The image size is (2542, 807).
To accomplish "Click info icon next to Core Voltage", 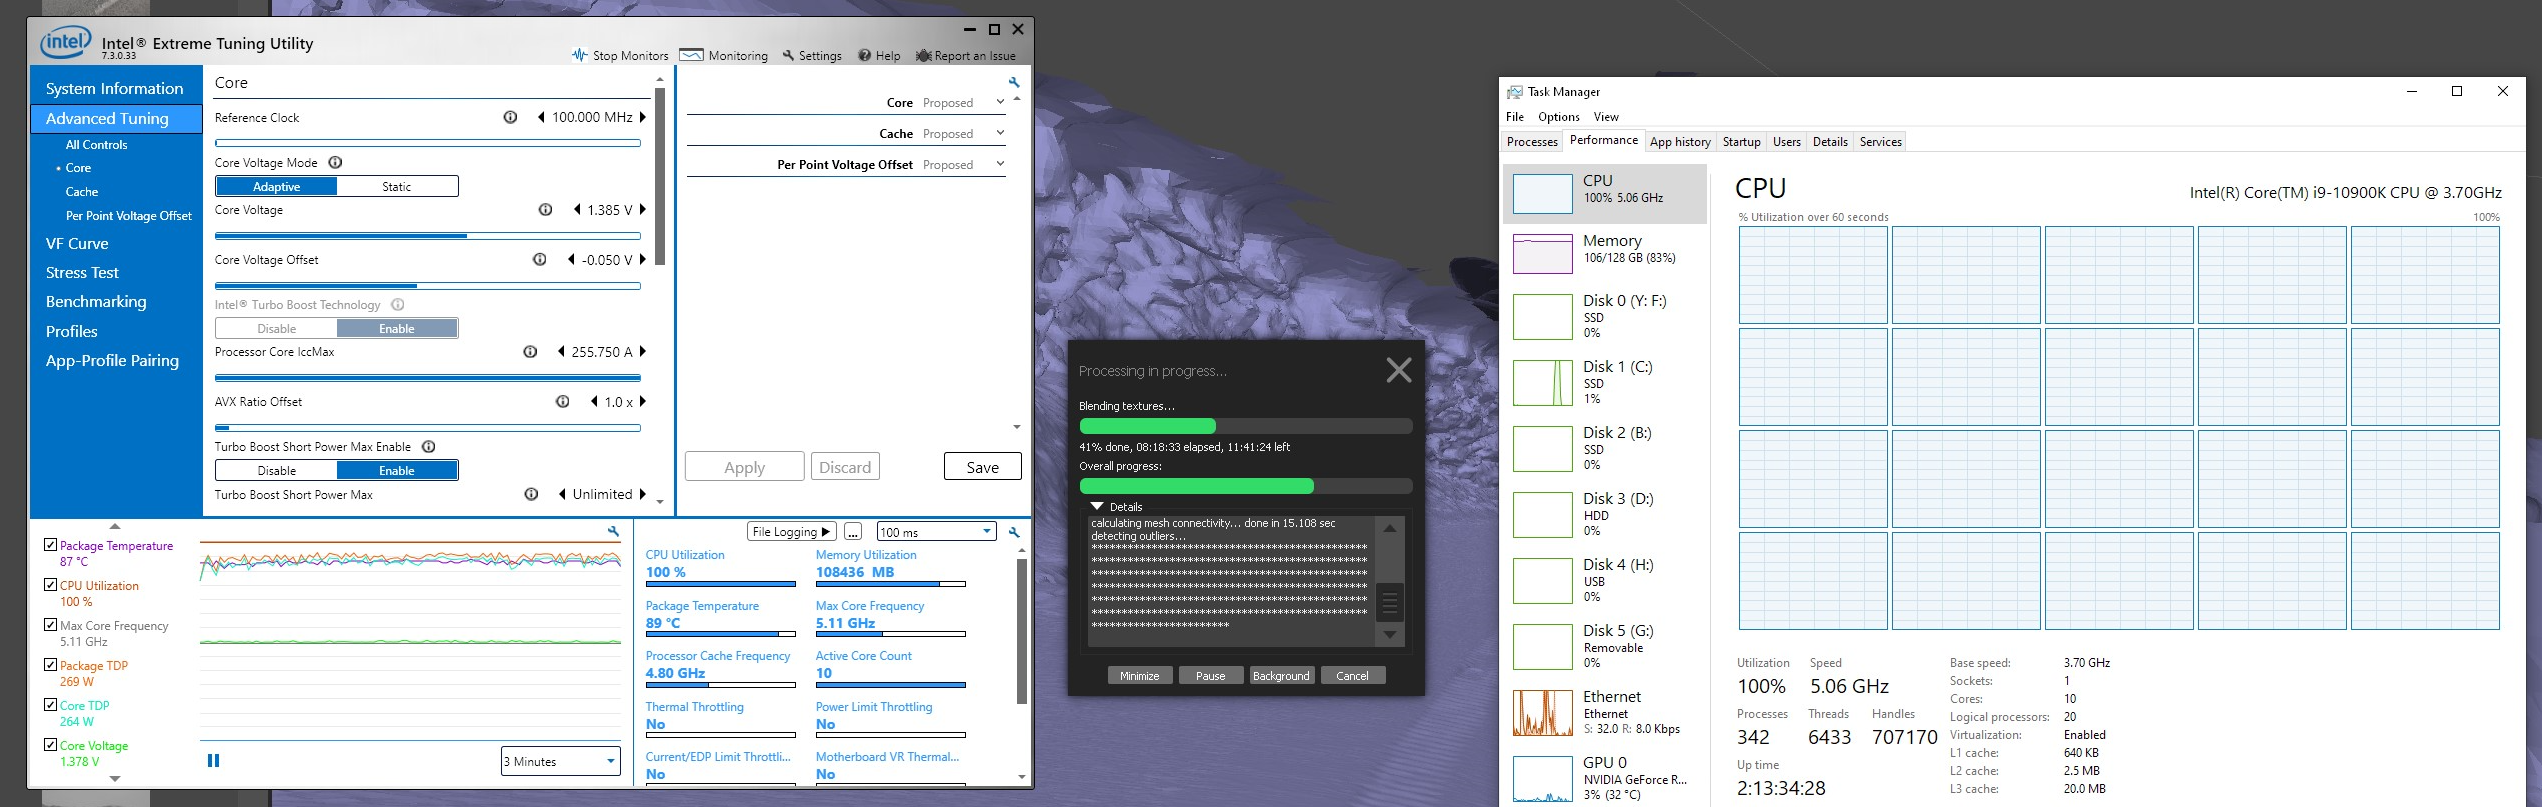I will tap(545, 210).
